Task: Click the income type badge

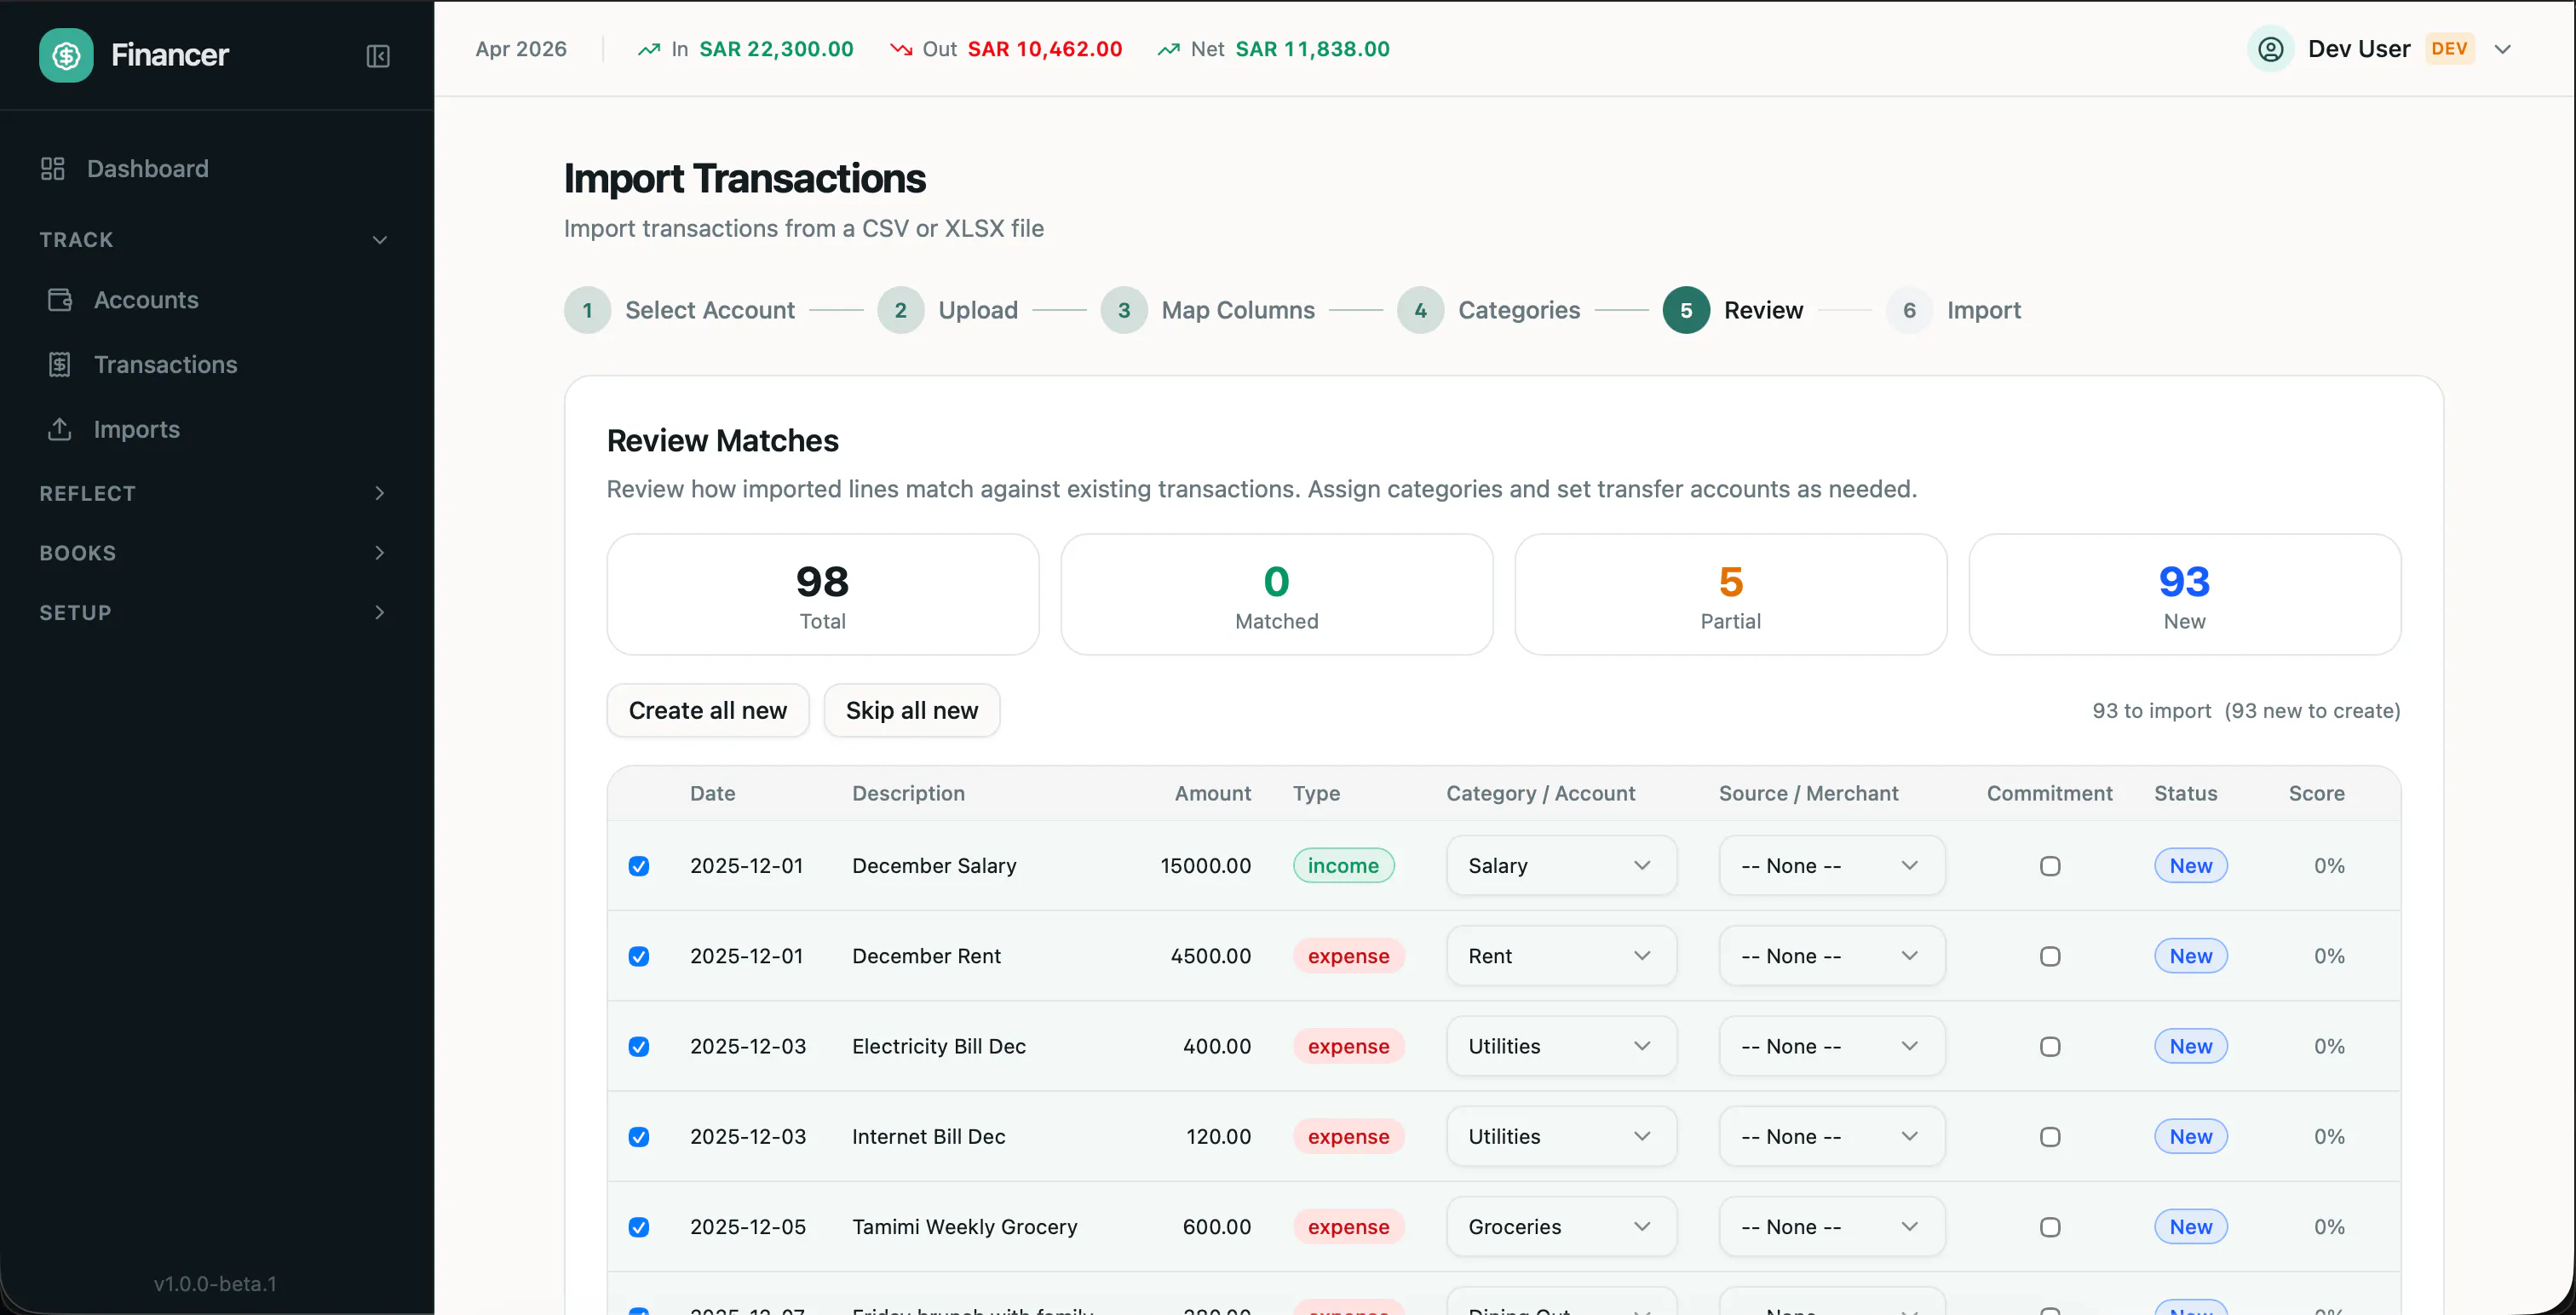Action: 1343,866
